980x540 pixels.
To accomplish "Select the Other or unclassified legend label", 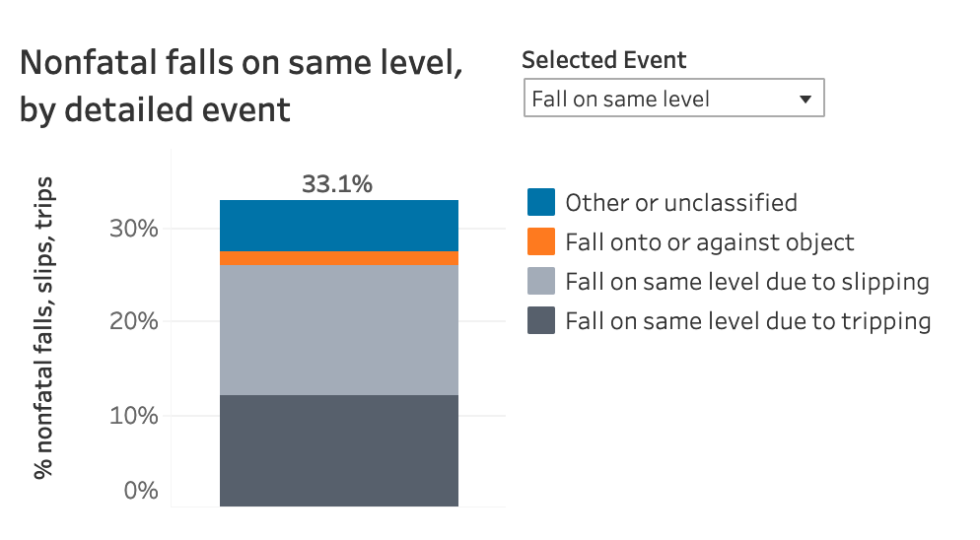I will [681, 203].
